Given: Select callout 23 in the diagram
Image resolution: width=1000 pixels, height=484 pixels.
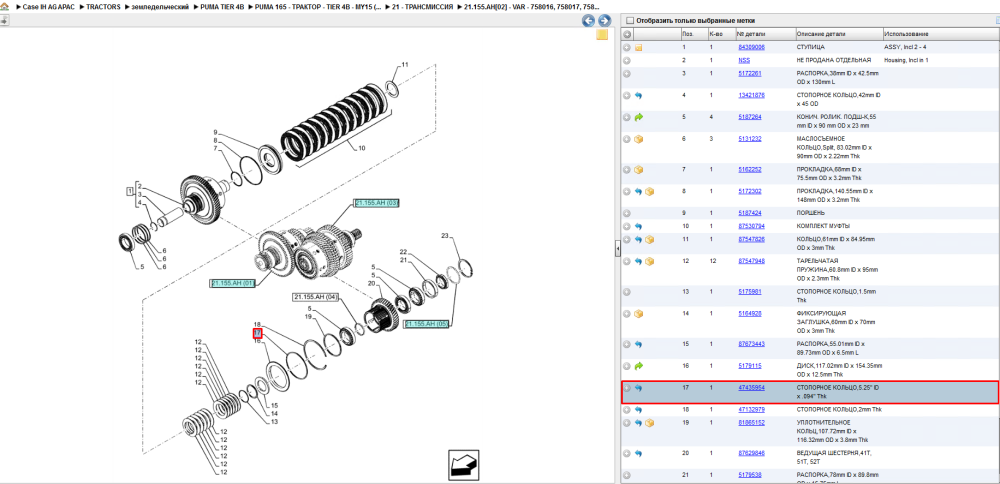Looking at the screenshot, I should pos(445,236).
